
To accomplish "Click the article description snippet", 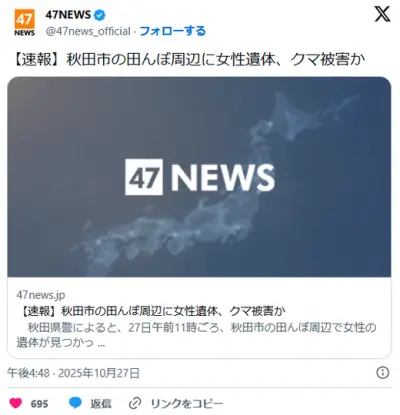I will click(196, 335).
